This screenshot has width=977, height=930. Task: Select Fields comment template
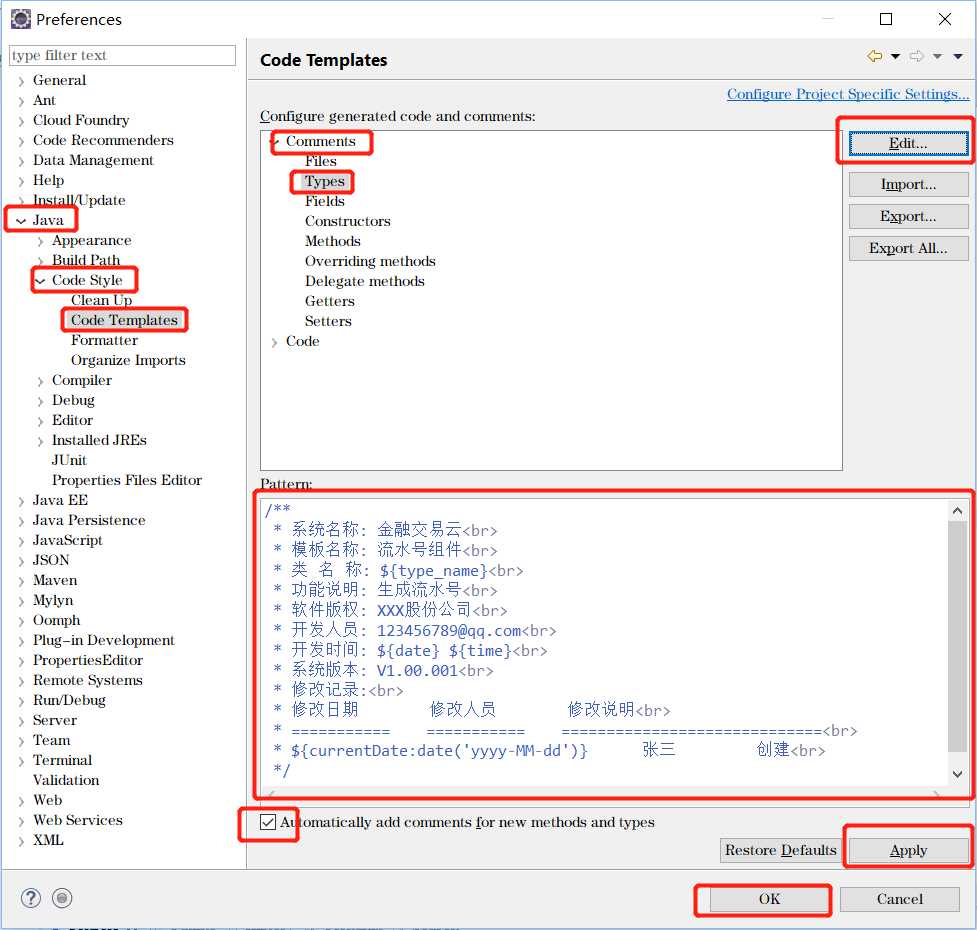tap(324, 201)
